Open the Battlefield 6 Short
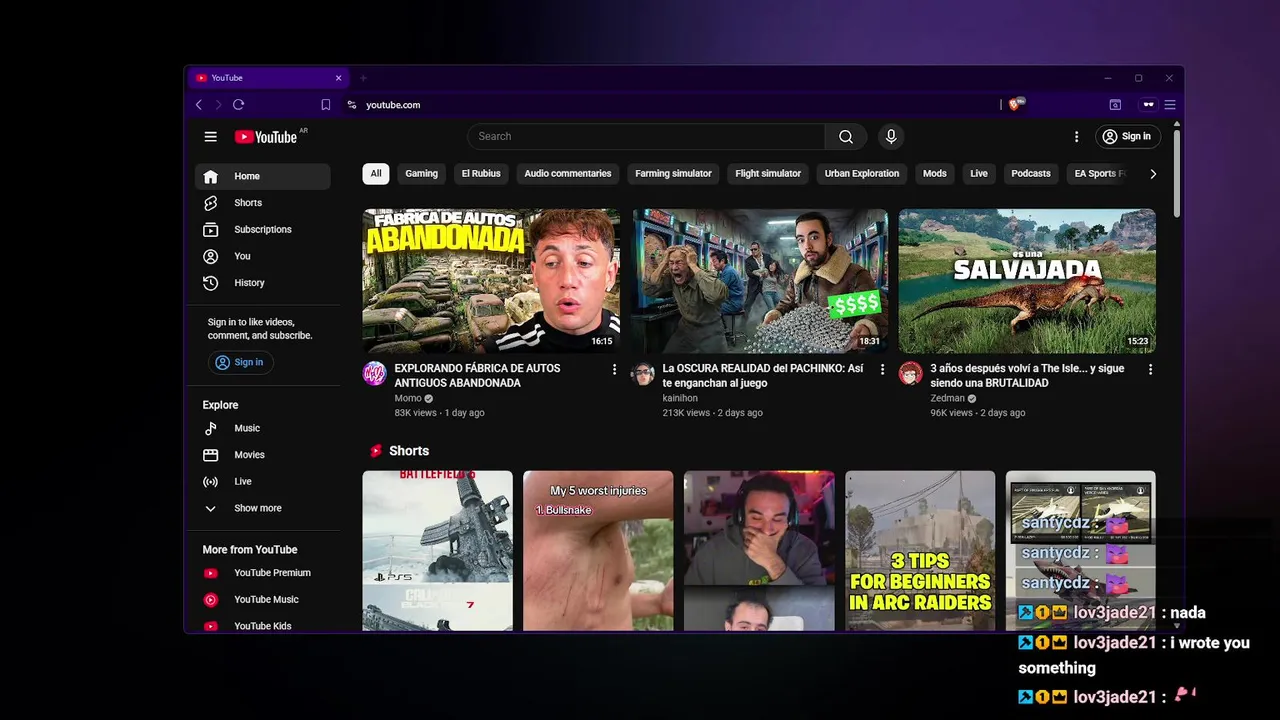Viewport: 1280px width, 720px height. click(438, 551)
